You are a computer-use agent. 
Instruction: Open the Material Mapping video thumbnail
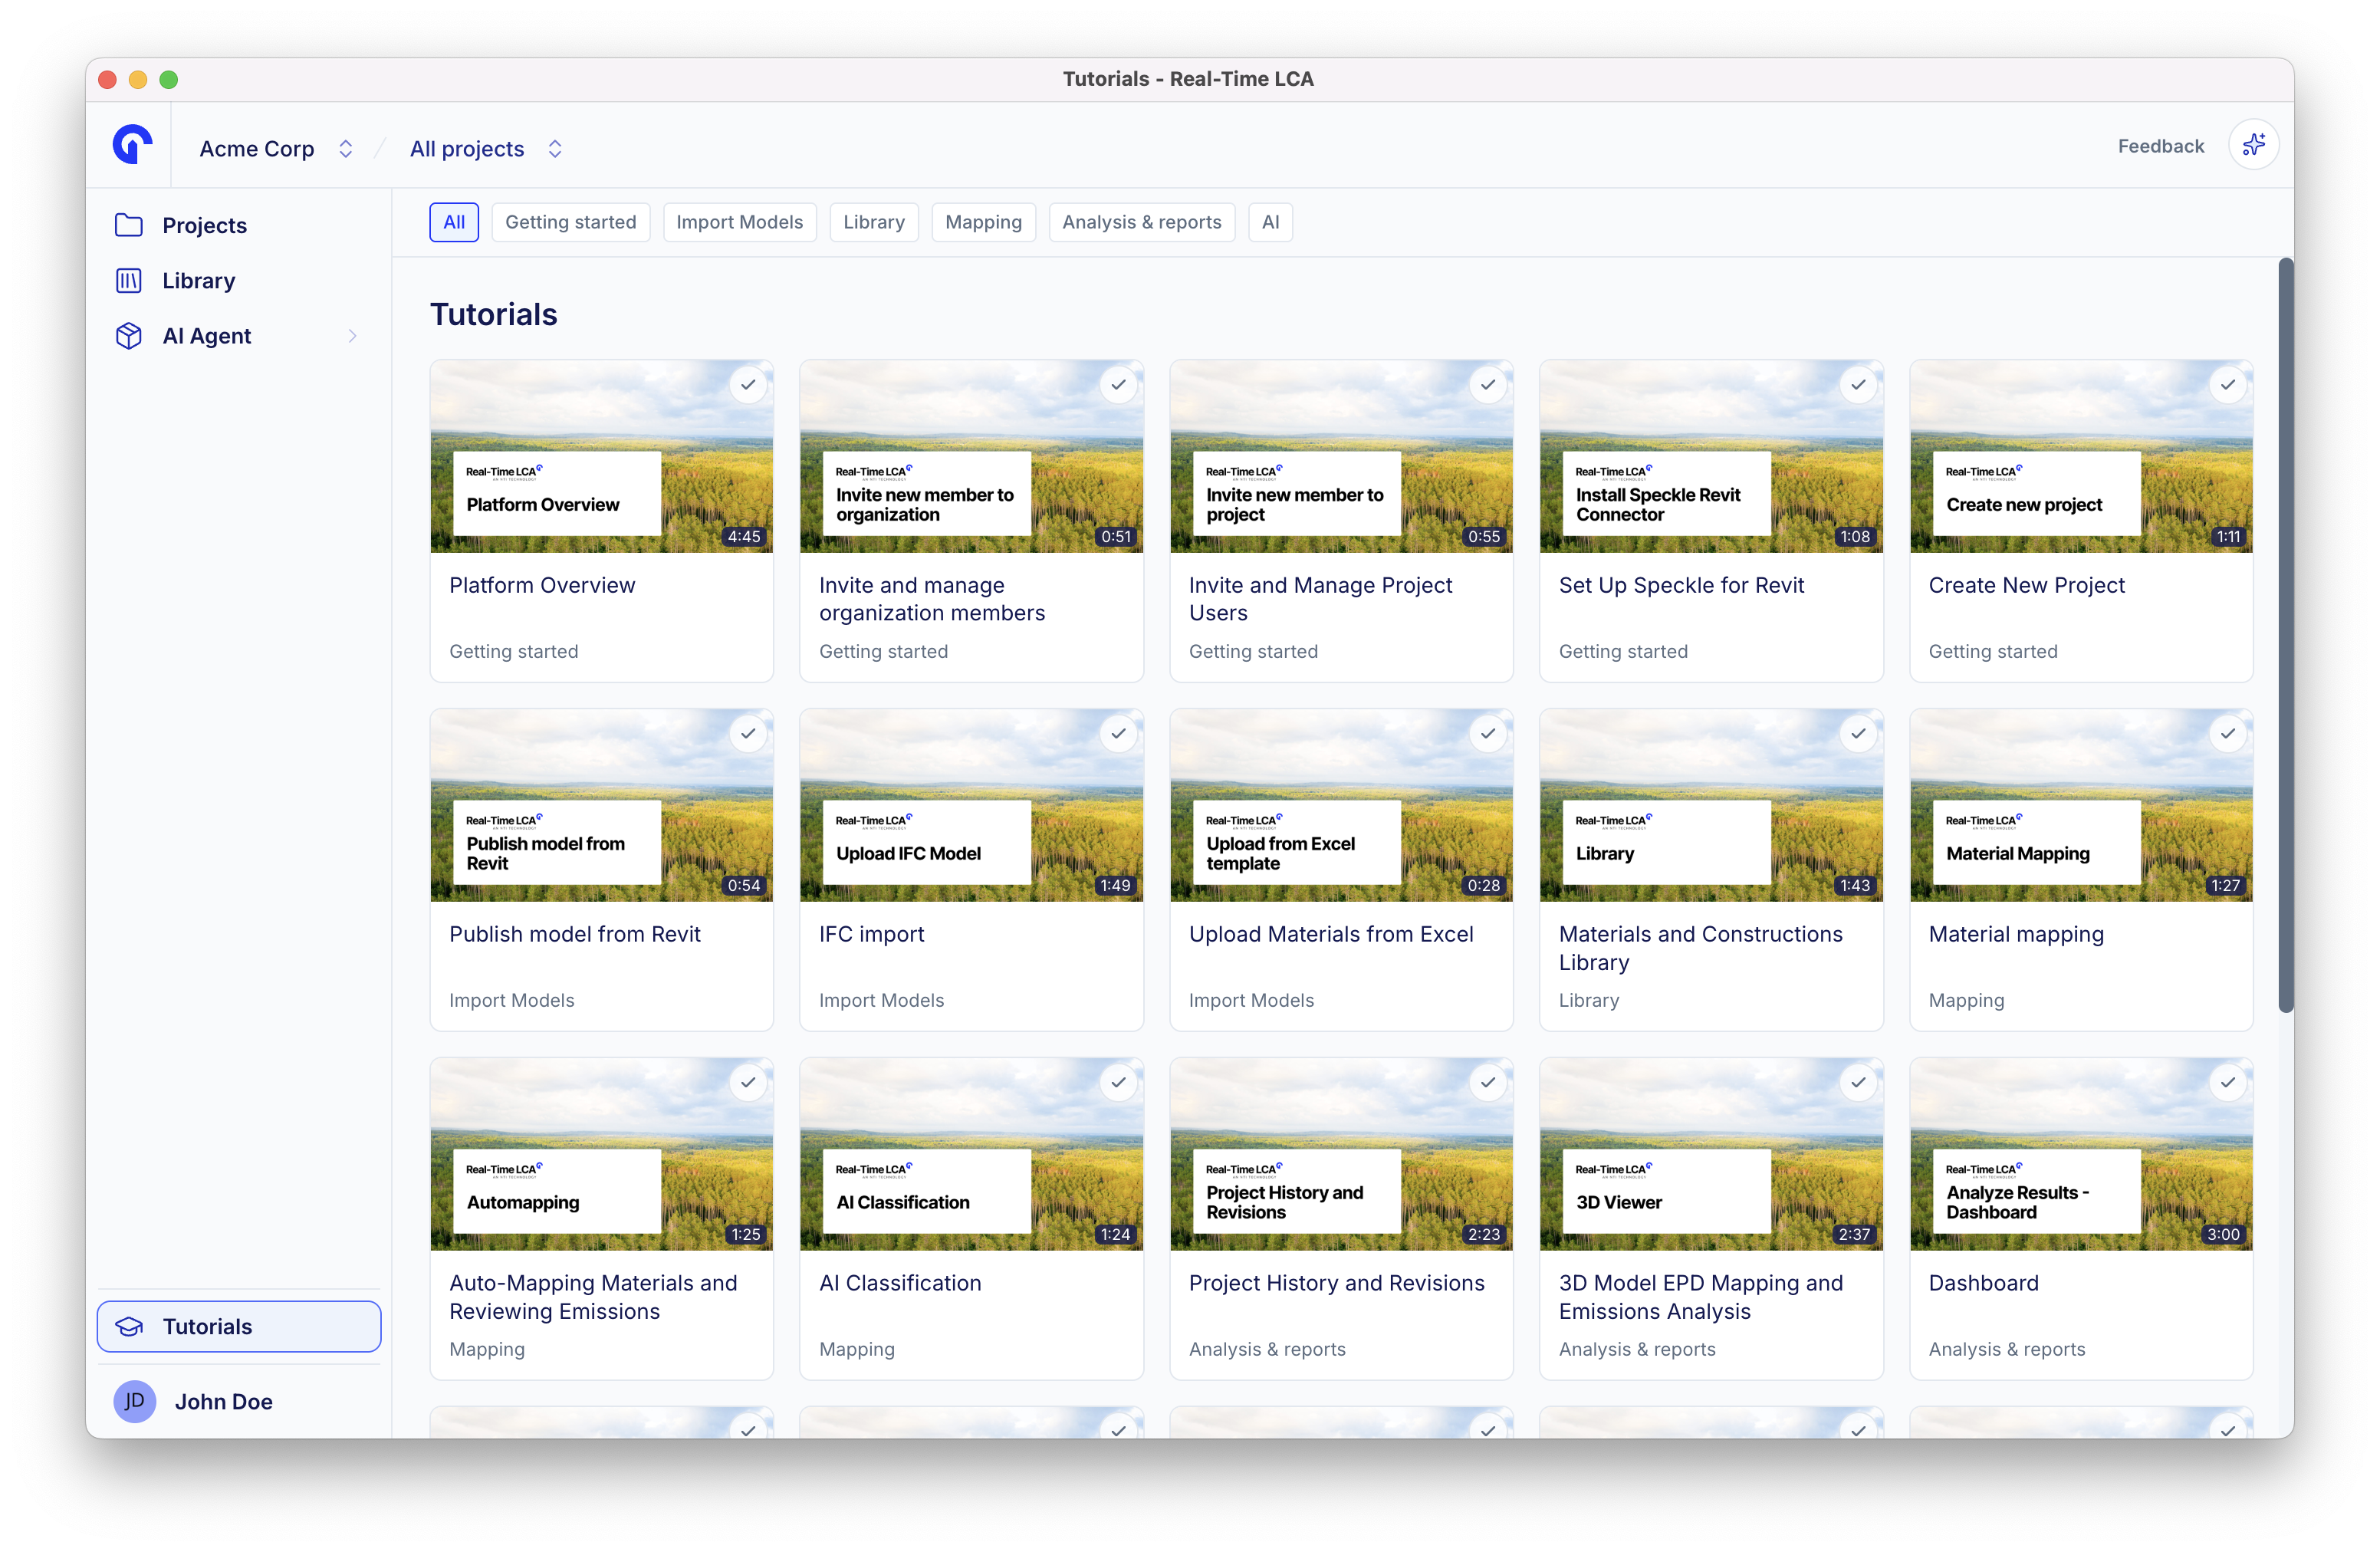[x=2081, y=805]
